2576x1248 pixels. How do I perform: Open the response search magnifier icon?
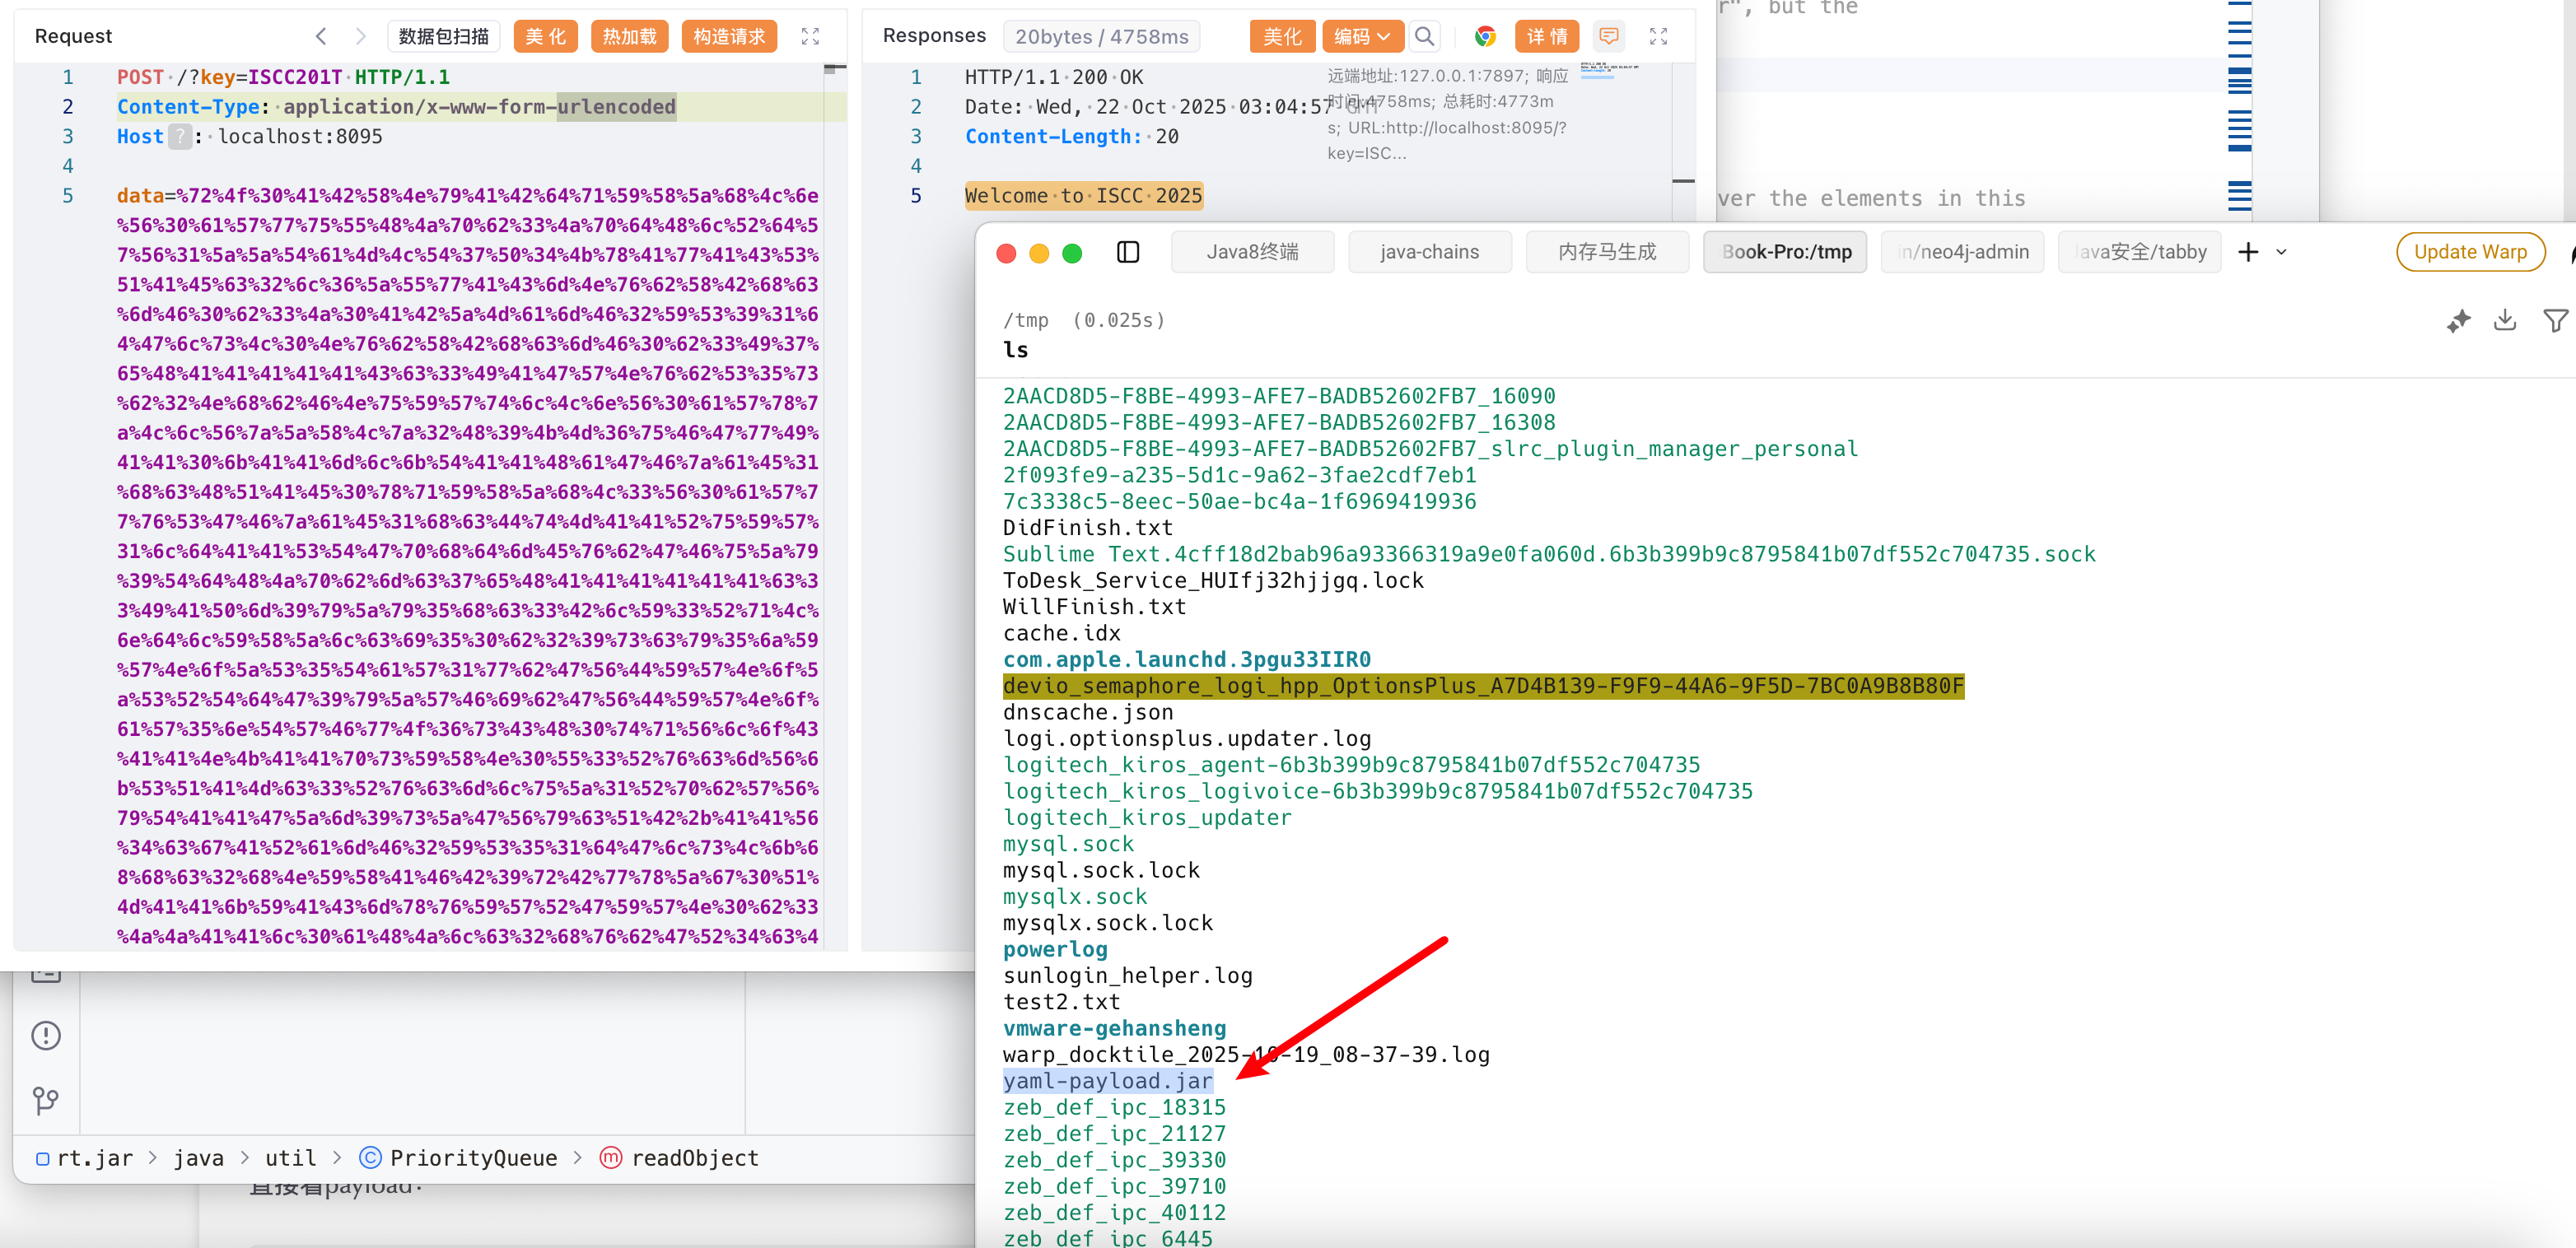[1424, 37]
